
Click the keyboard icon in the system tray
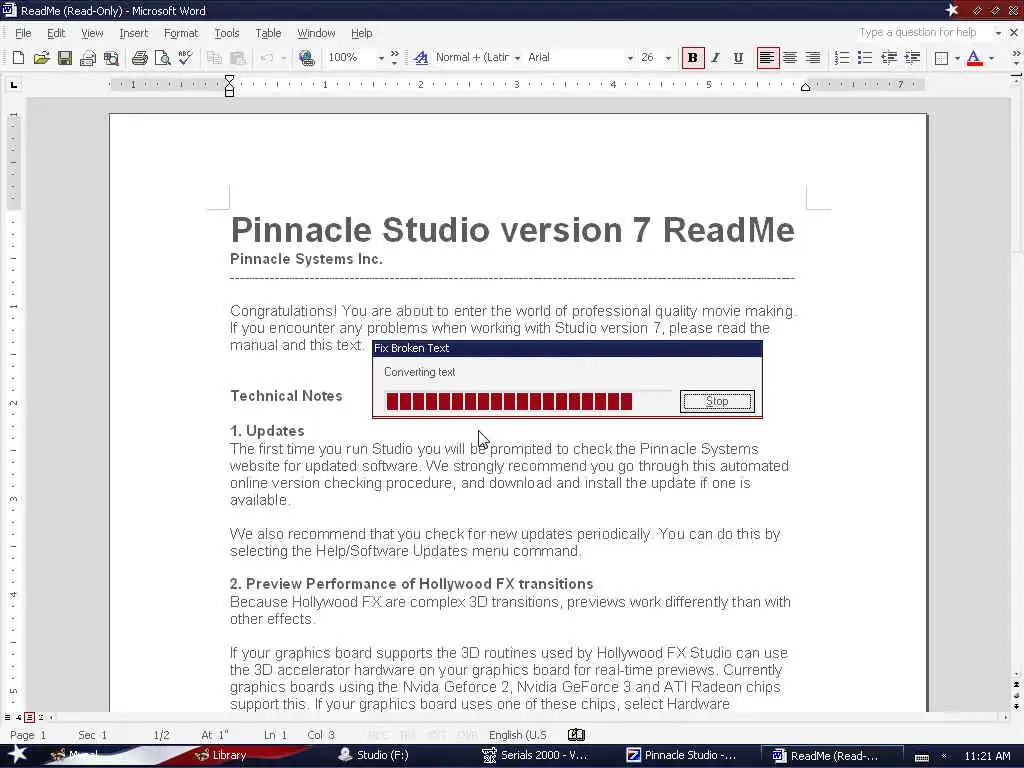click(x=921, y=756)
